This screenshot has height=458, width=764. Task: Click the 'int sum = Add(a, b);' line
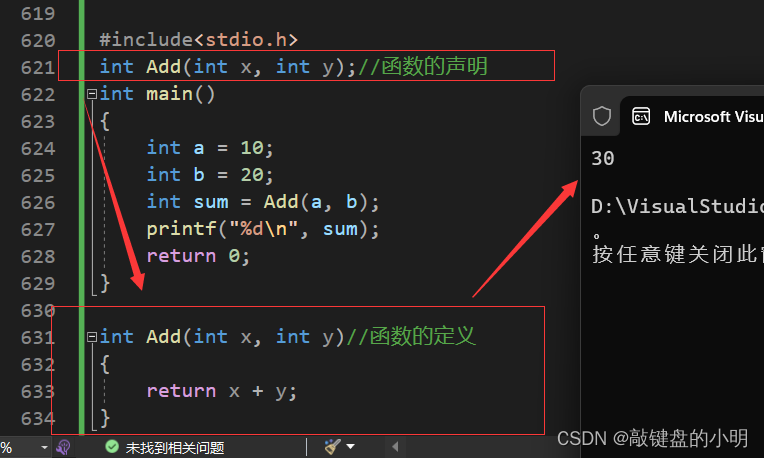(x=263, y=202)
